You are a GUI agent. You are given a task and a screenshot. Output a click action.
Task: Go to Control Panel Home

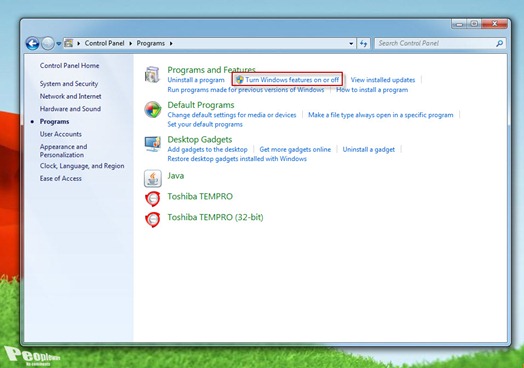point(69,66)
